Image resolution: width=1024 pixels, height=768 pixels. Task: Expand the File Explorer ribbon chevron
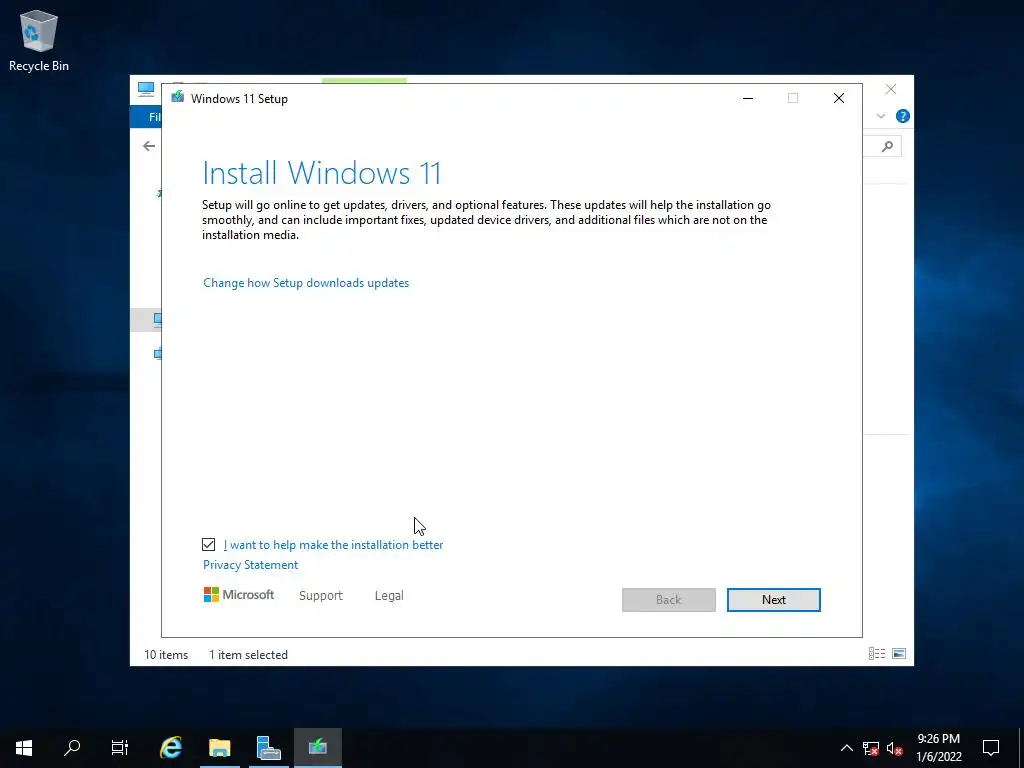(880, 116)
